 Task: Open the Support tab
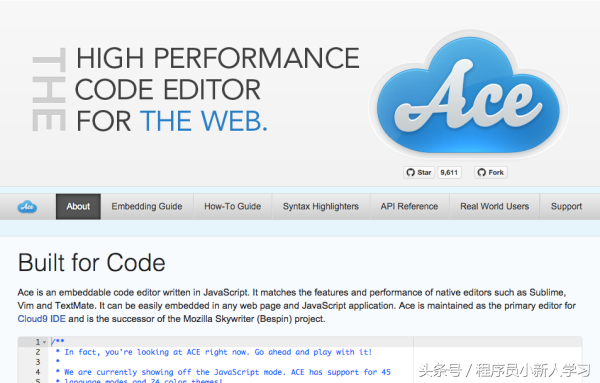[x=566, y=207]
